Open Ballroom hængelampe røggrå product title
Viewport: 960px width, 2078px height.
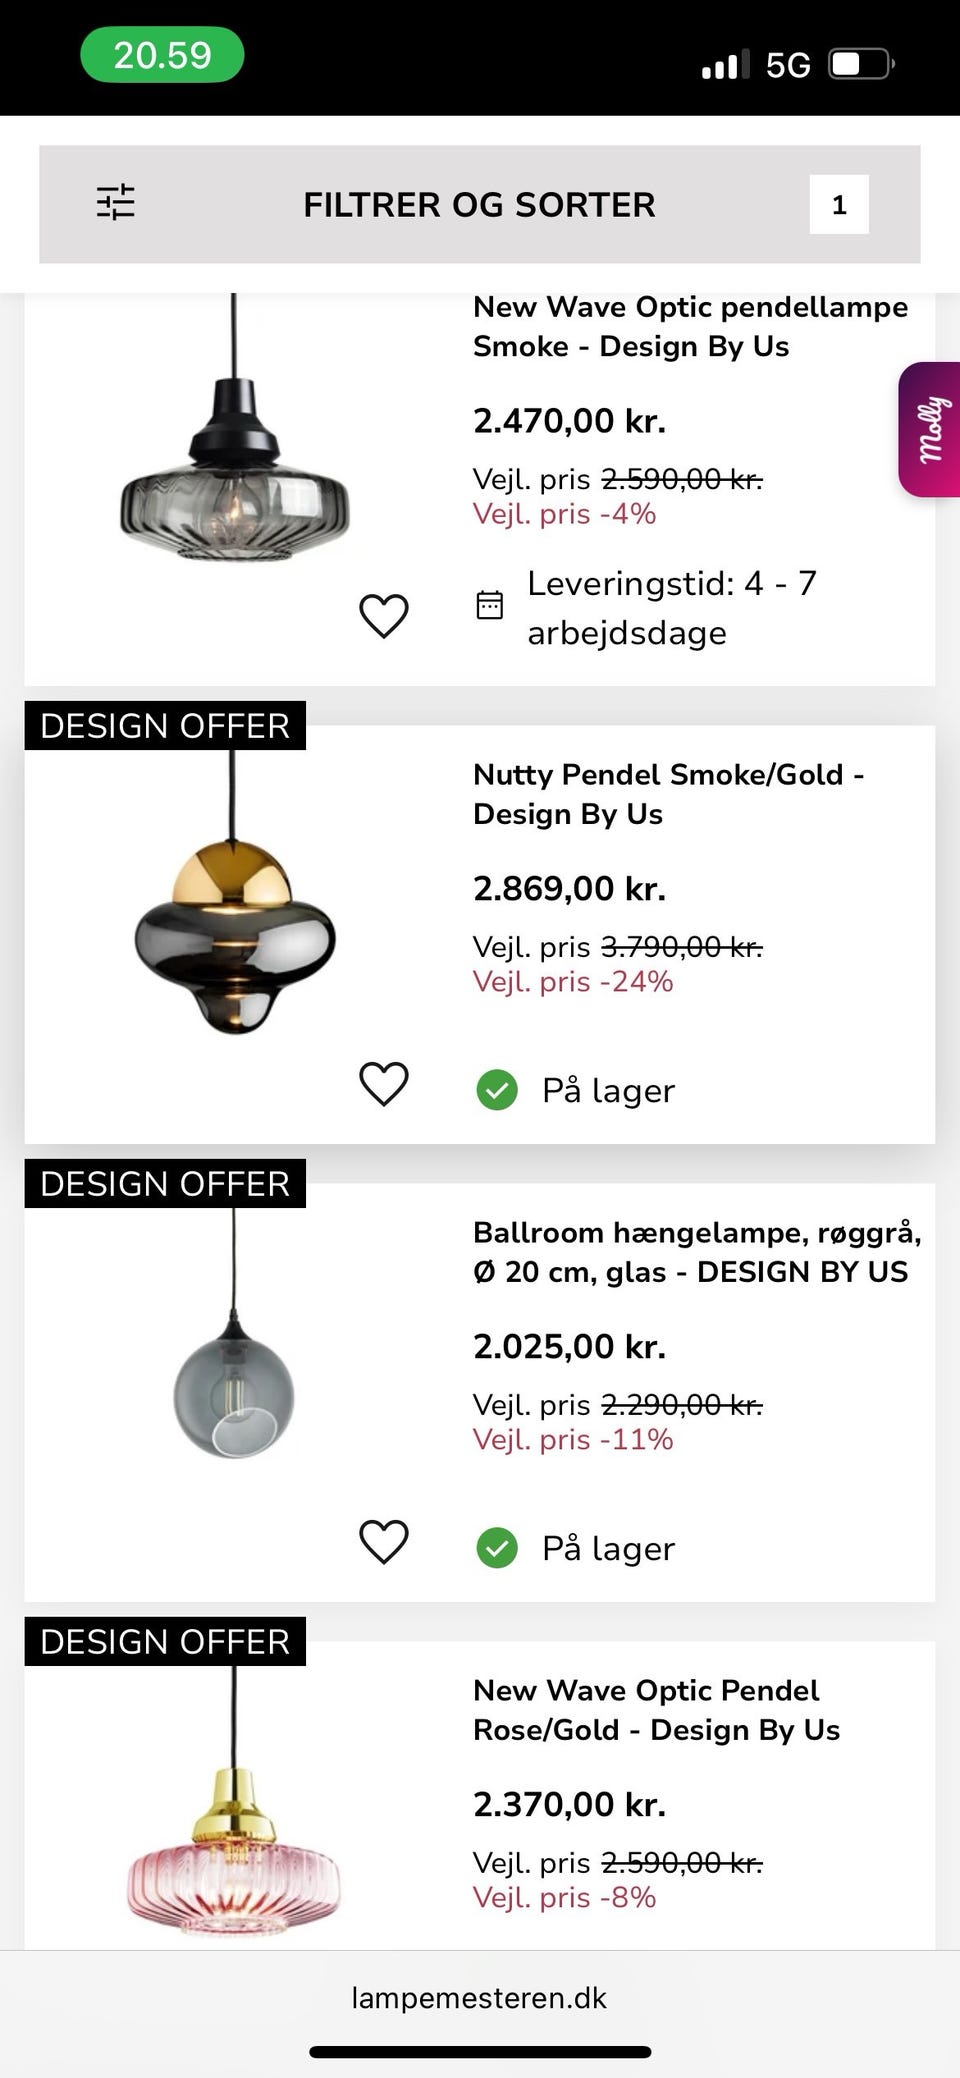tap(696, 1252)
